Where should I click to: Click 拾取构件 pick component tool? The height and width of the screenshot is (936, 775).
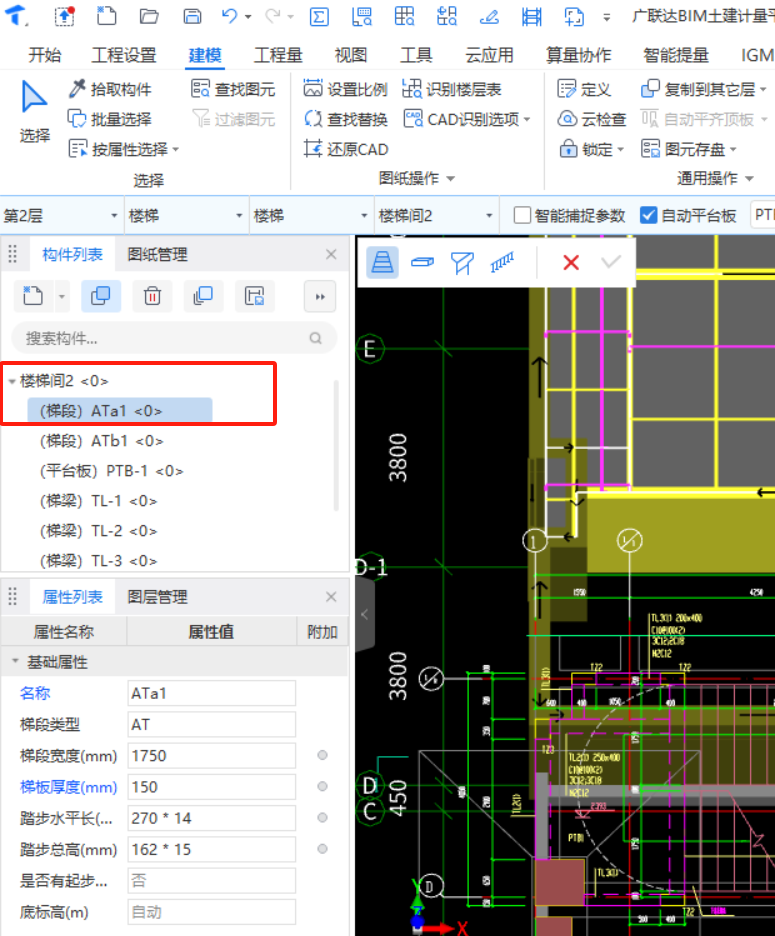pos(110,90)
